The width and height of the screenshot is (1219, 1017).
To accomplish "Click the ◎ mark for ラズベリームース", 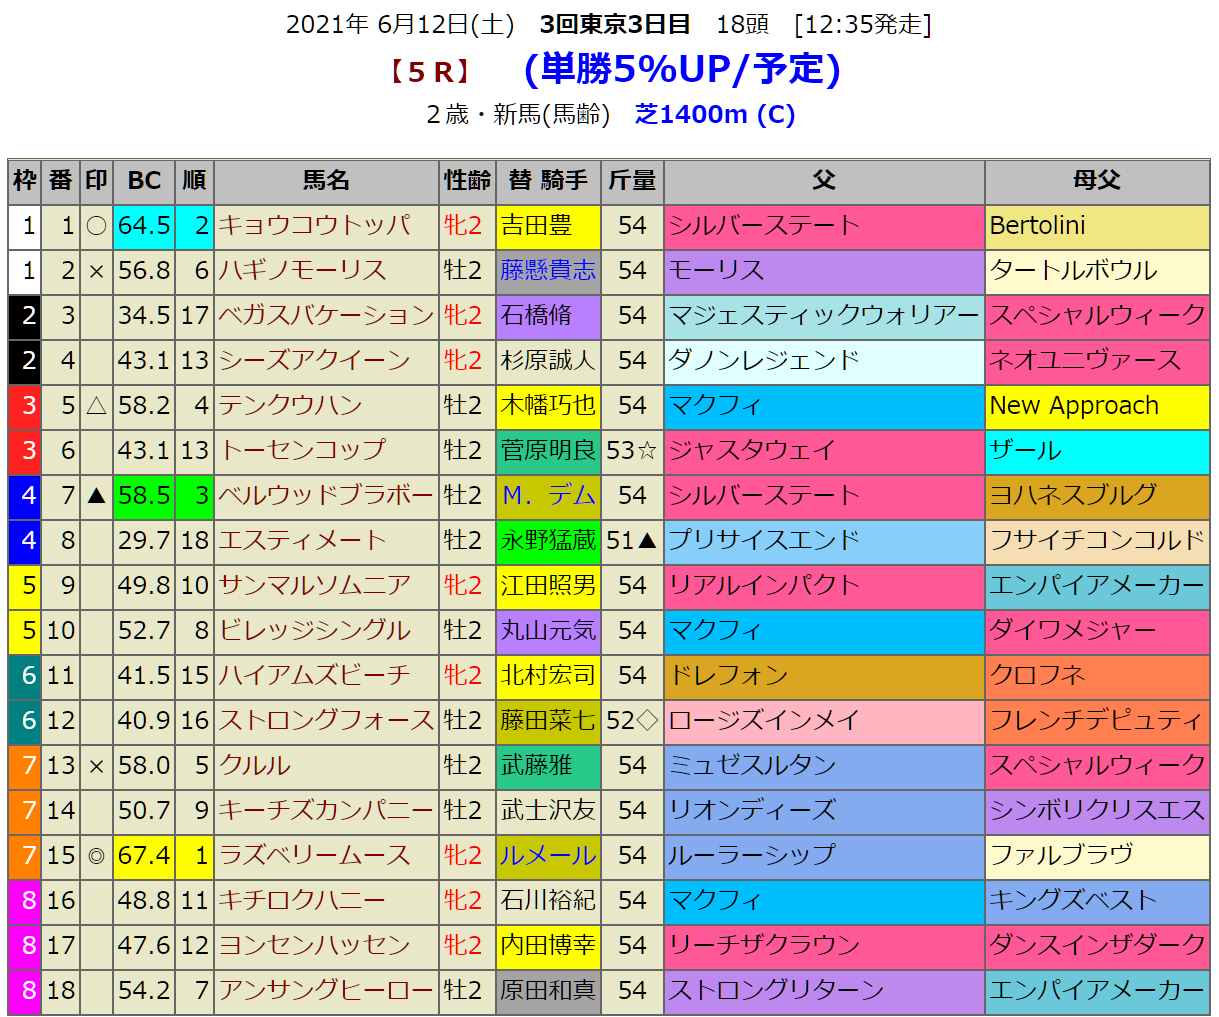I will (x=96, y=856).
